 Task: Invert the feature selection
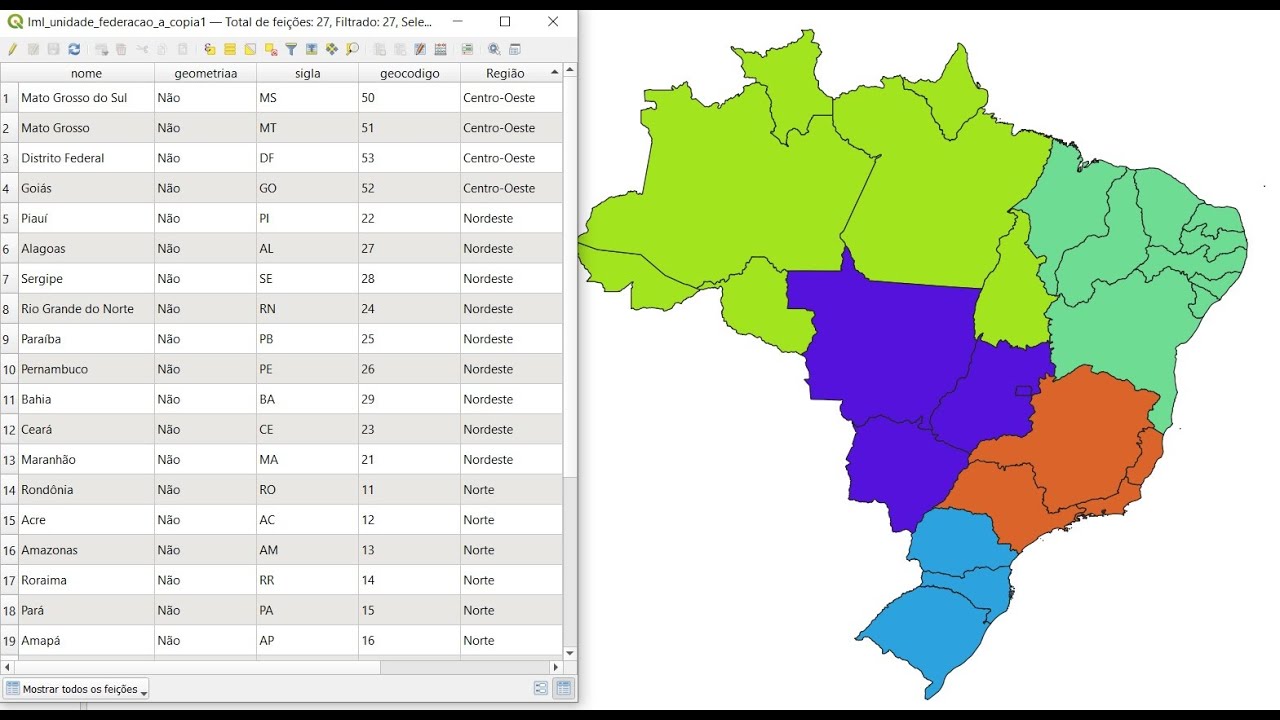(x=250, y=49)
